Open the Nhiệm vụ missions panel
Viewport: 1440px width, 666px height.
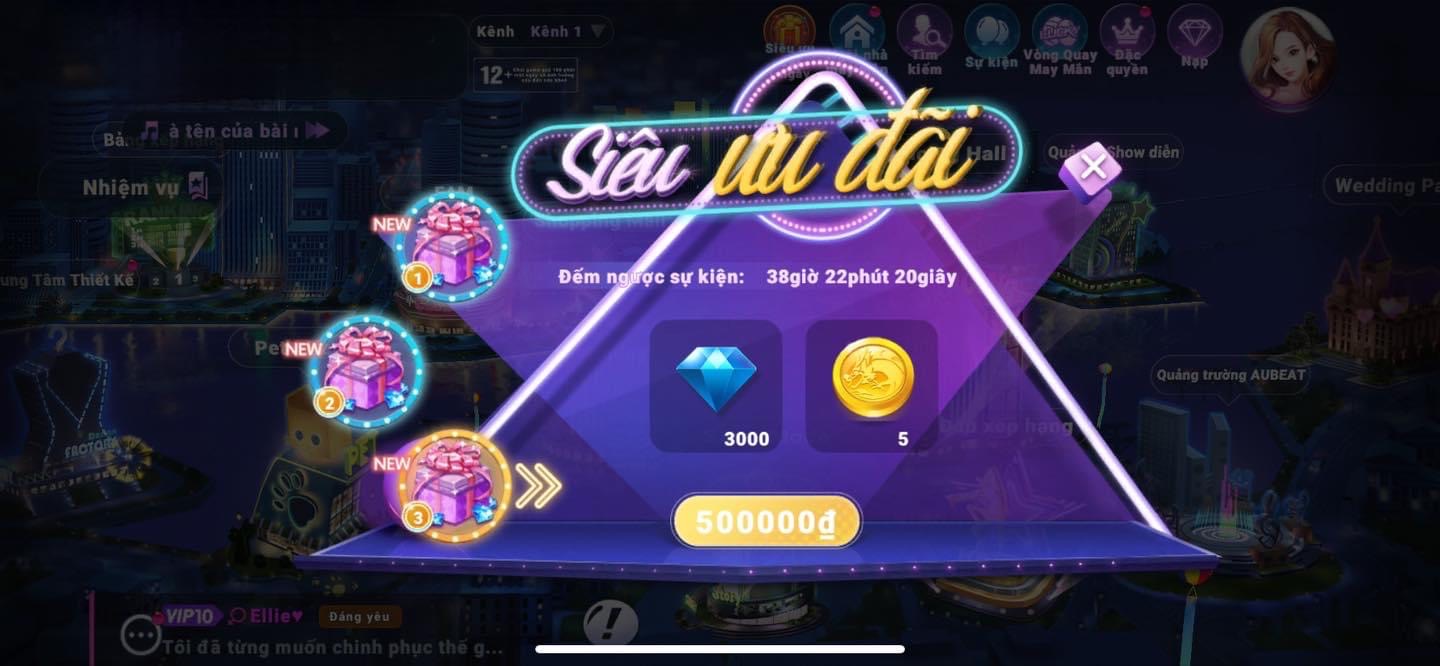click(x=147, y=186)
